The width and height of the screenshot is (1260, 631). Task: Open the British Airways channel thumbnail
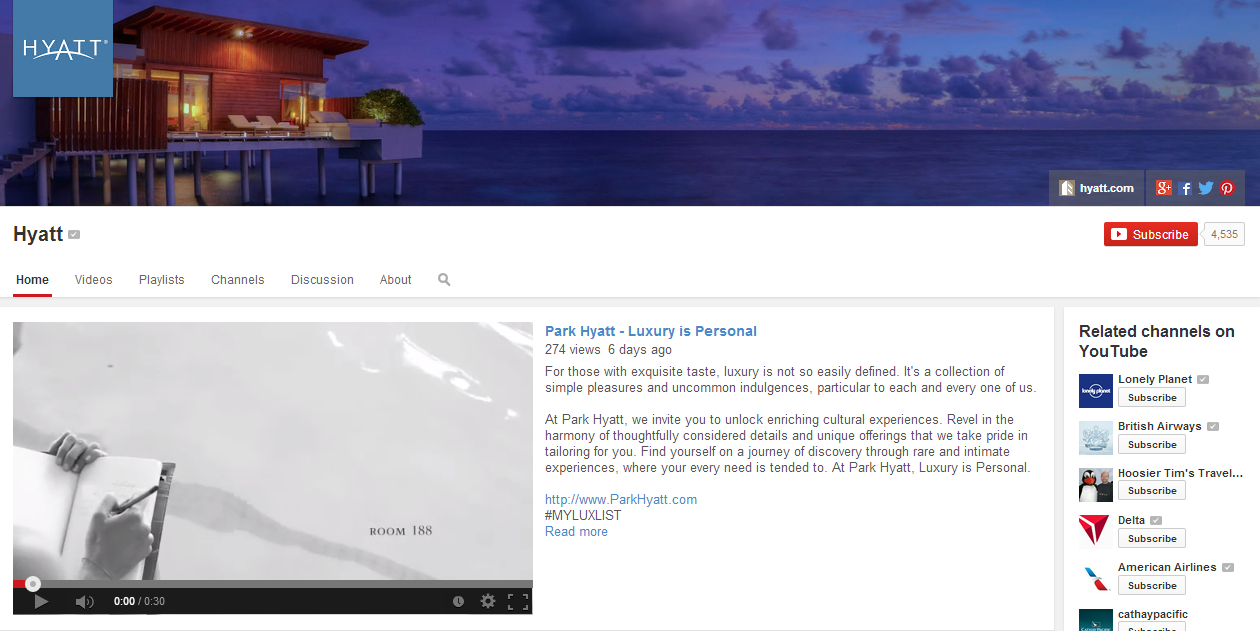(x=1096, y=438)
